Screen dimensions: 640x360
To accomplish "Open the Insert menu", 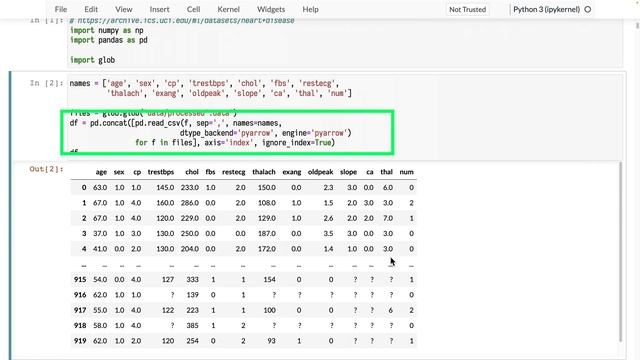I will [159, 9].
